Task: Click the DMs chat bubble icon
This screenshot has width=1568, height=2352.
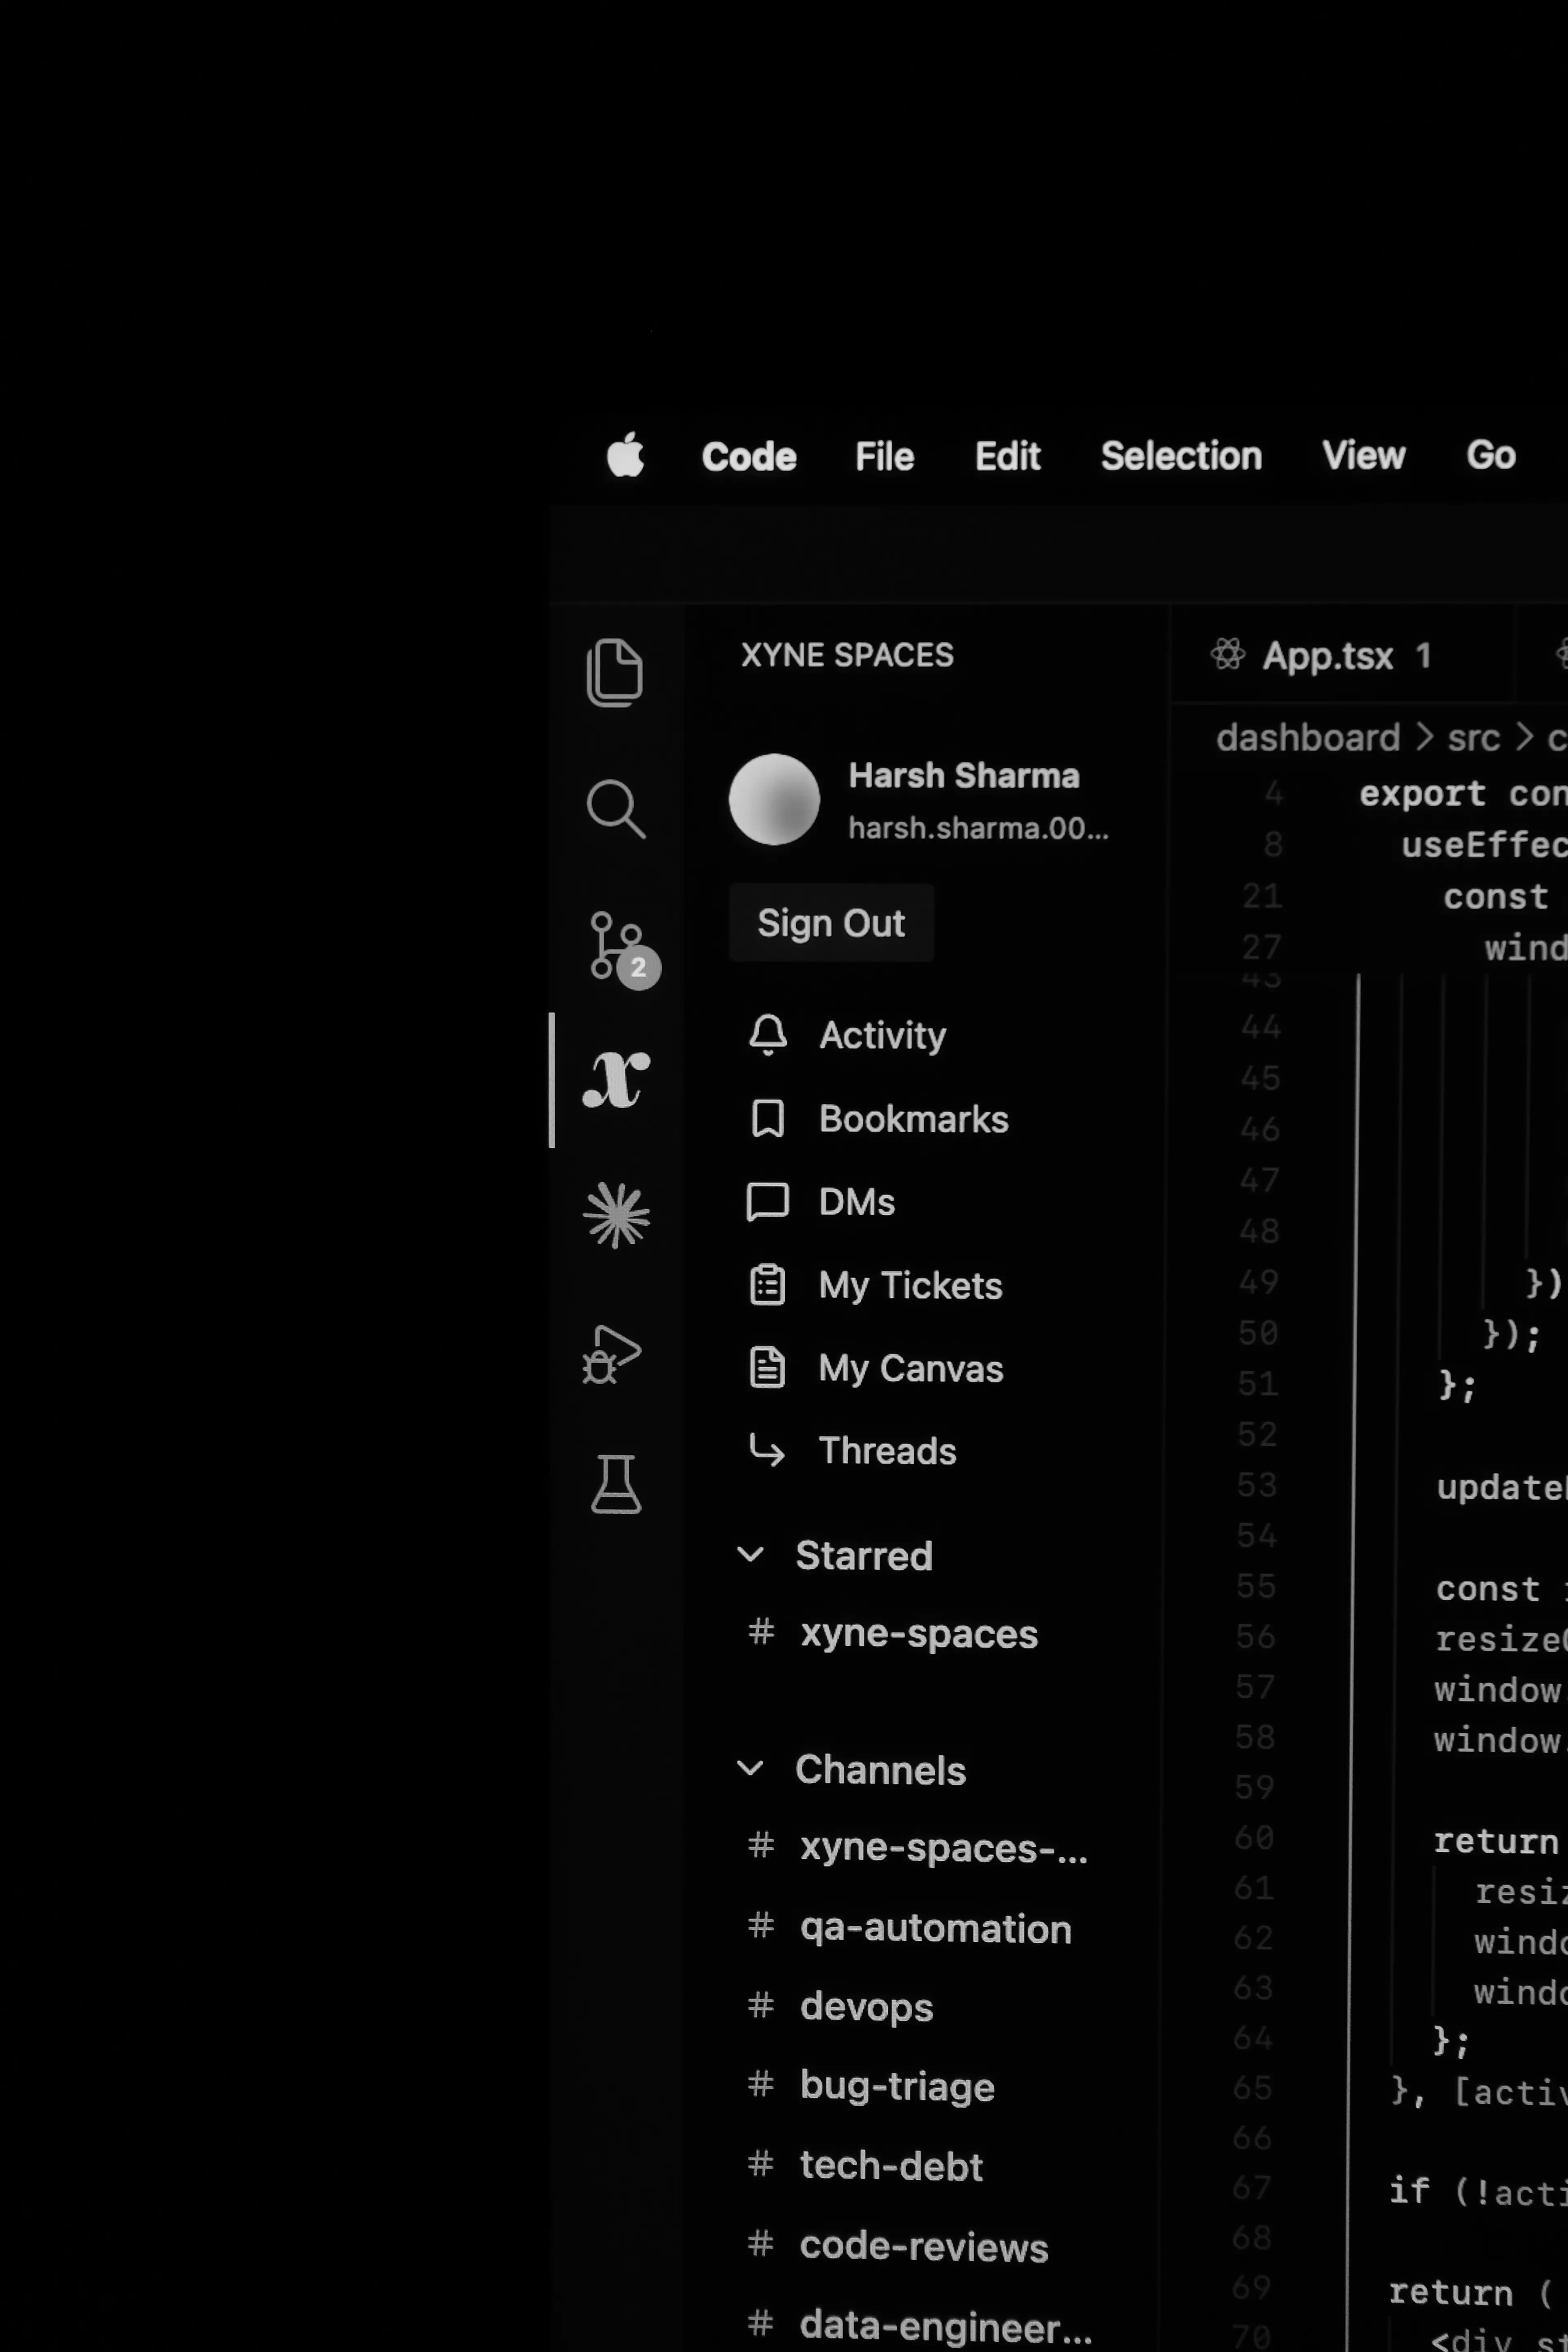Action: tap(768, 1202)
